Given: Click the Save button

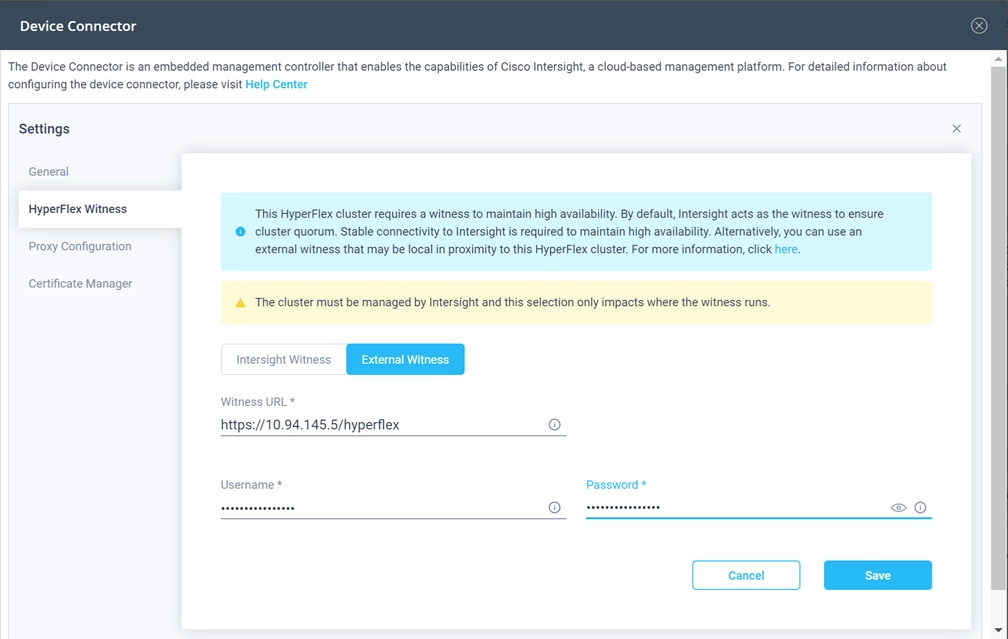Looking at the screenshot, I should (878, 575).
